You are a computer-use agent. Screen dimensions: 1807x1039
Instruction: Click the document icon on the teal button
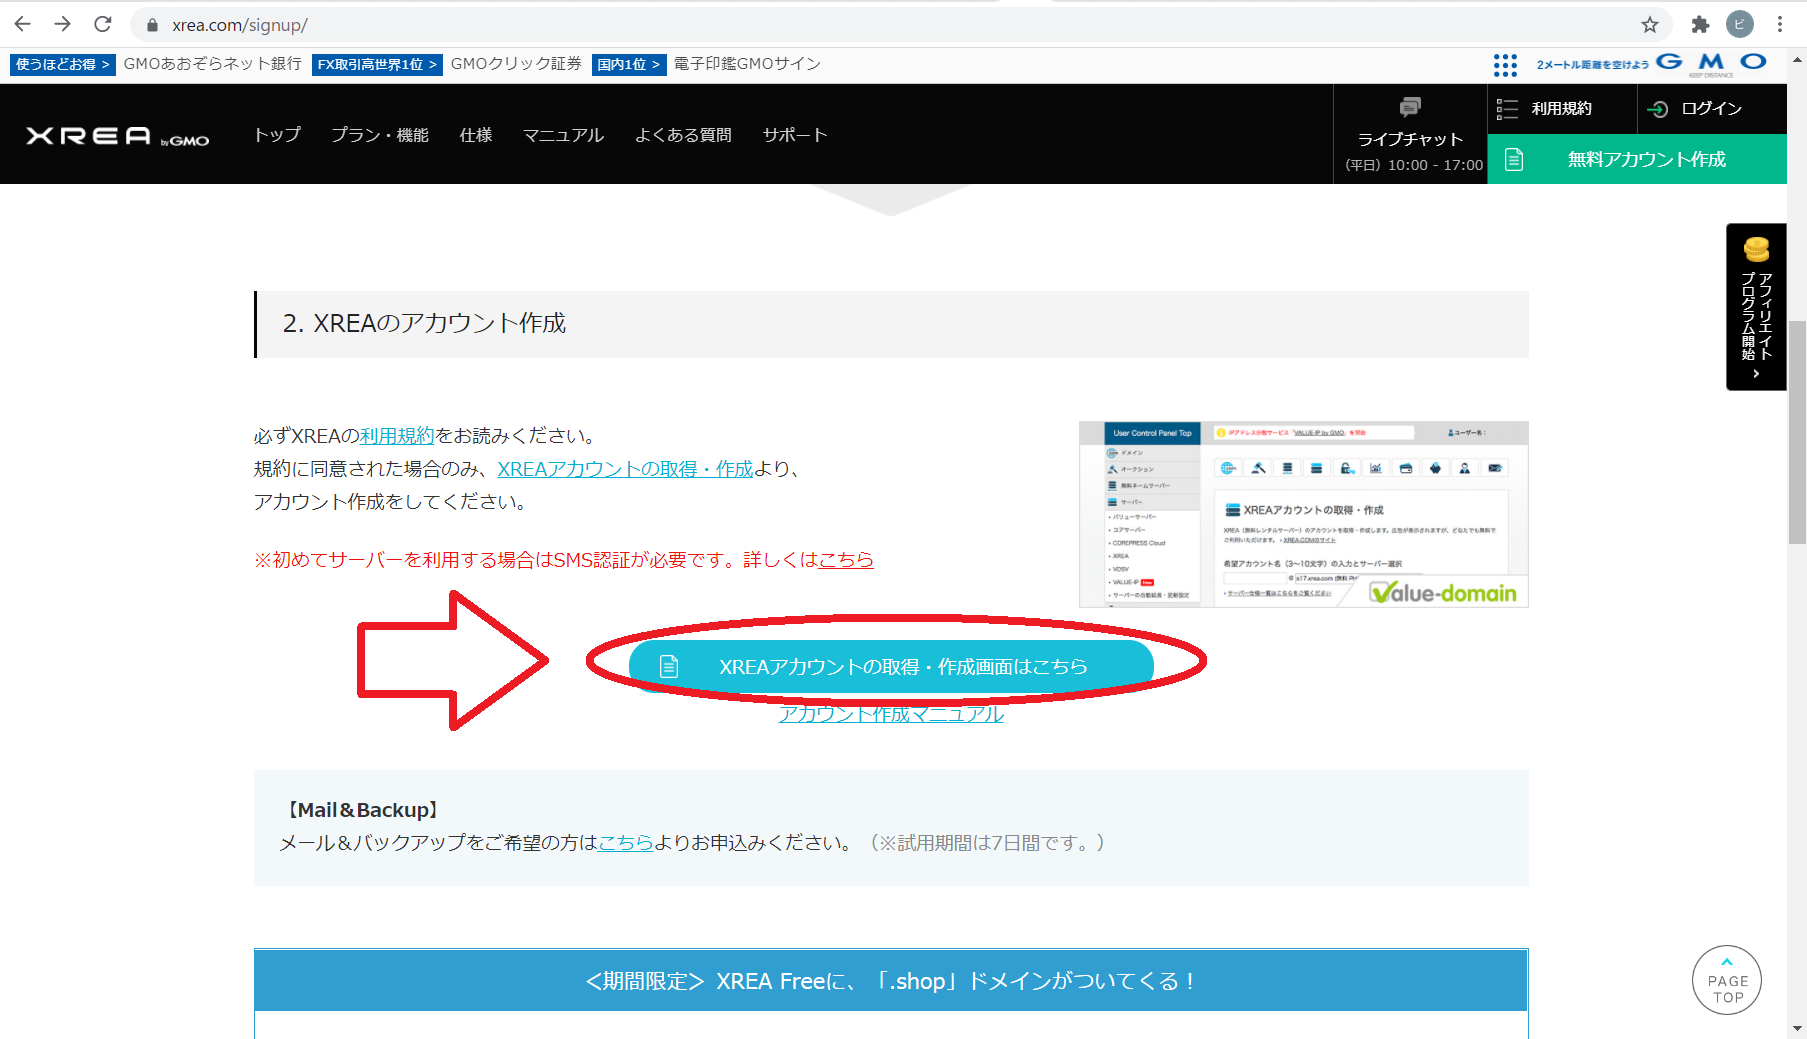click(x=669, y=667)
